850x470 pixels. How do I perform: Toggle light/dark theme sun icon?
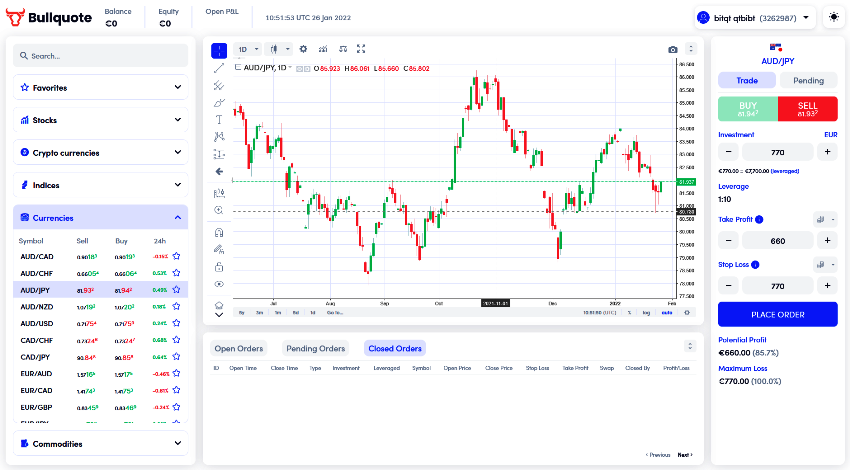[x=834, y=17]
